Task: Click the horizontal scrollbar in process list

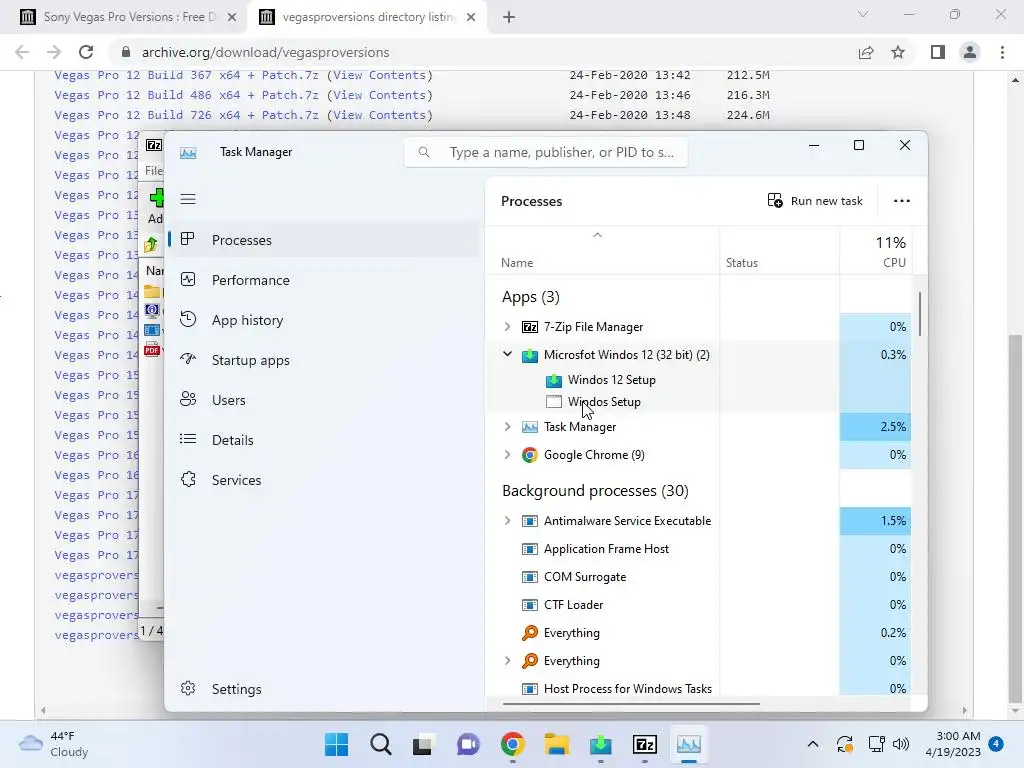Action: pos(631,704)
